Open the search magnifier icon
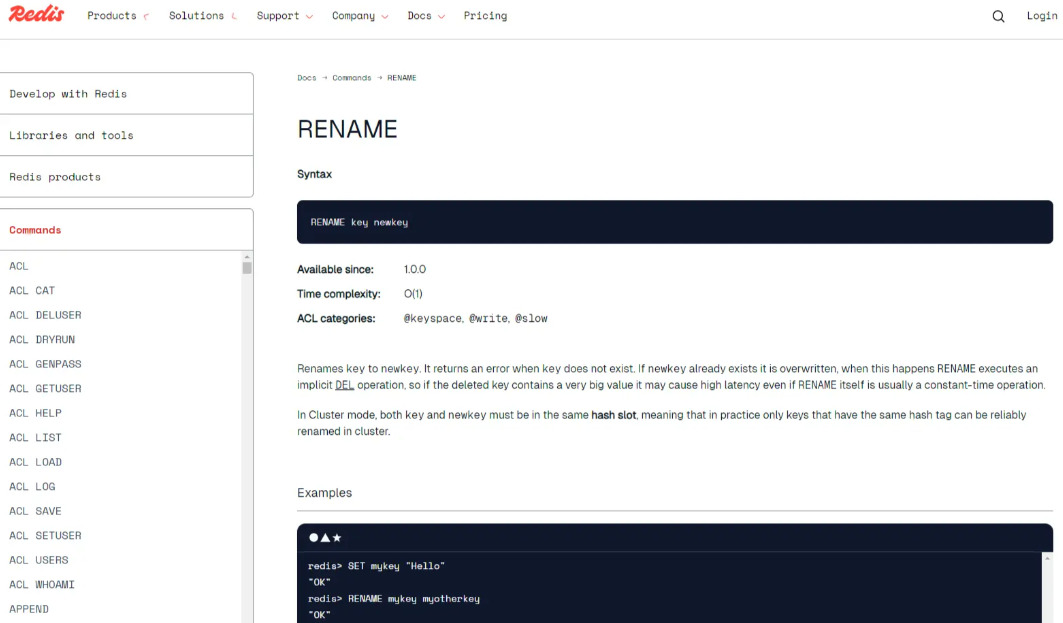1063x623 pixels. coord(998,16)
